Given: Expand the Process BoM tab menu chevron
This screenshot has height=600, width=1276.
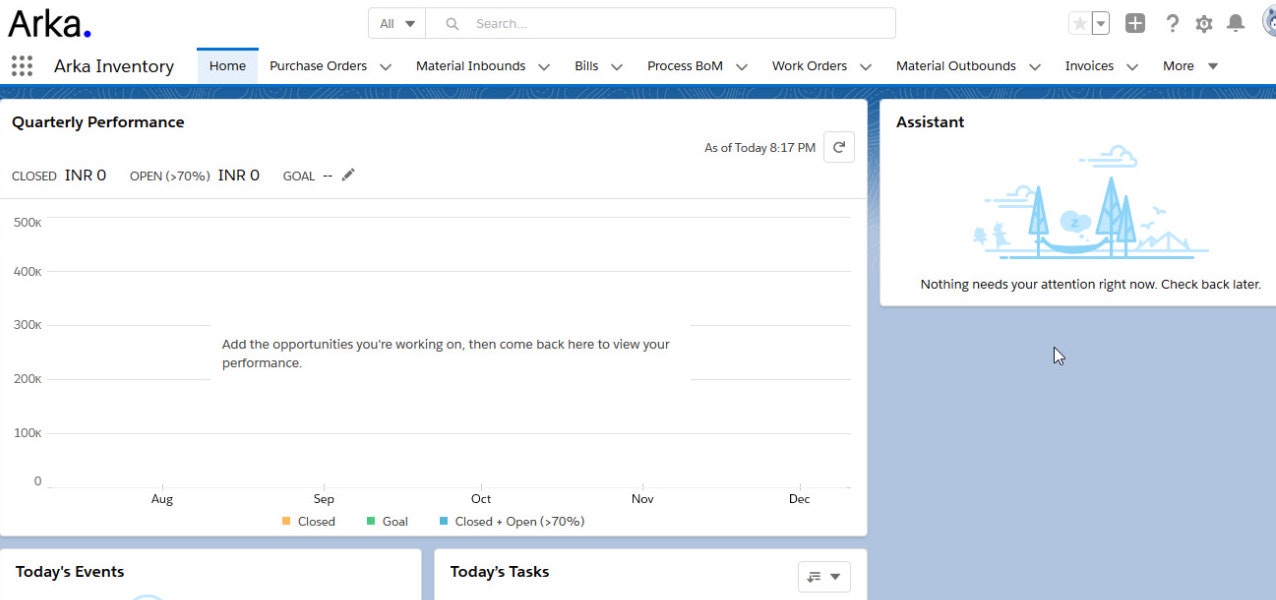Looking at the screenshot, I should click(x=742, y=67).
